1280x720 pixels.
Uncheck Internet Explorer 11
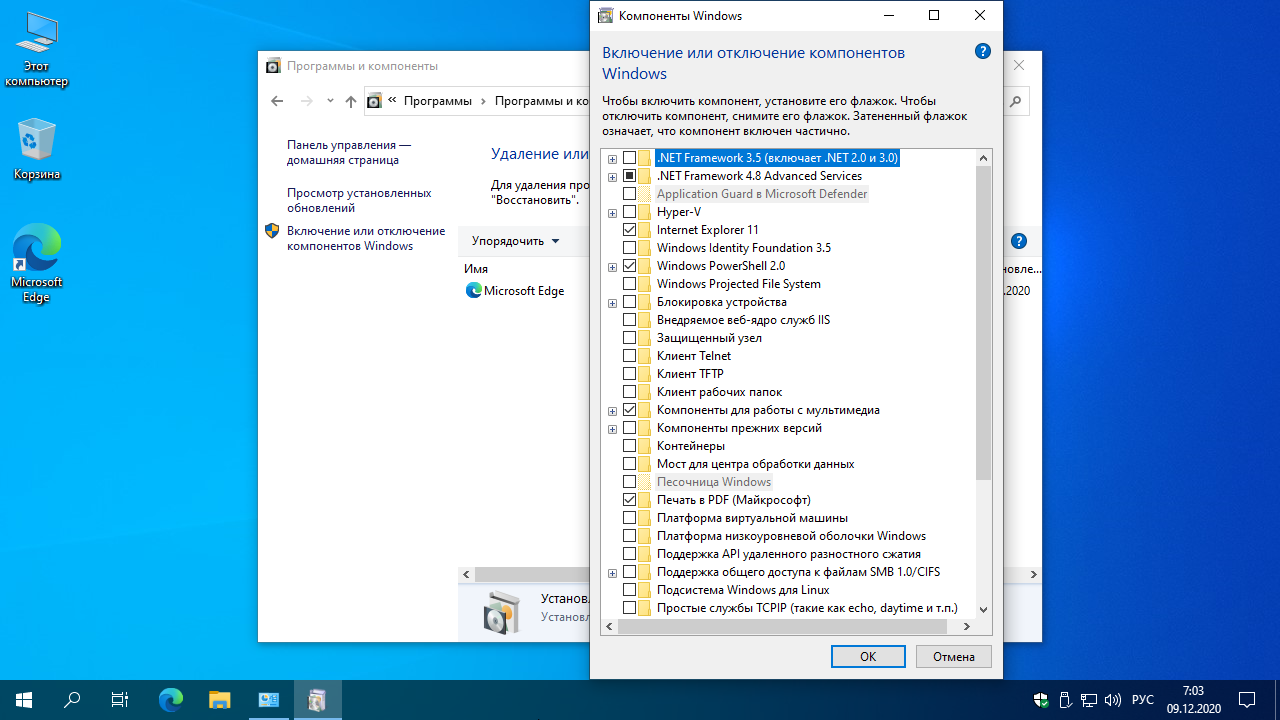629,230
